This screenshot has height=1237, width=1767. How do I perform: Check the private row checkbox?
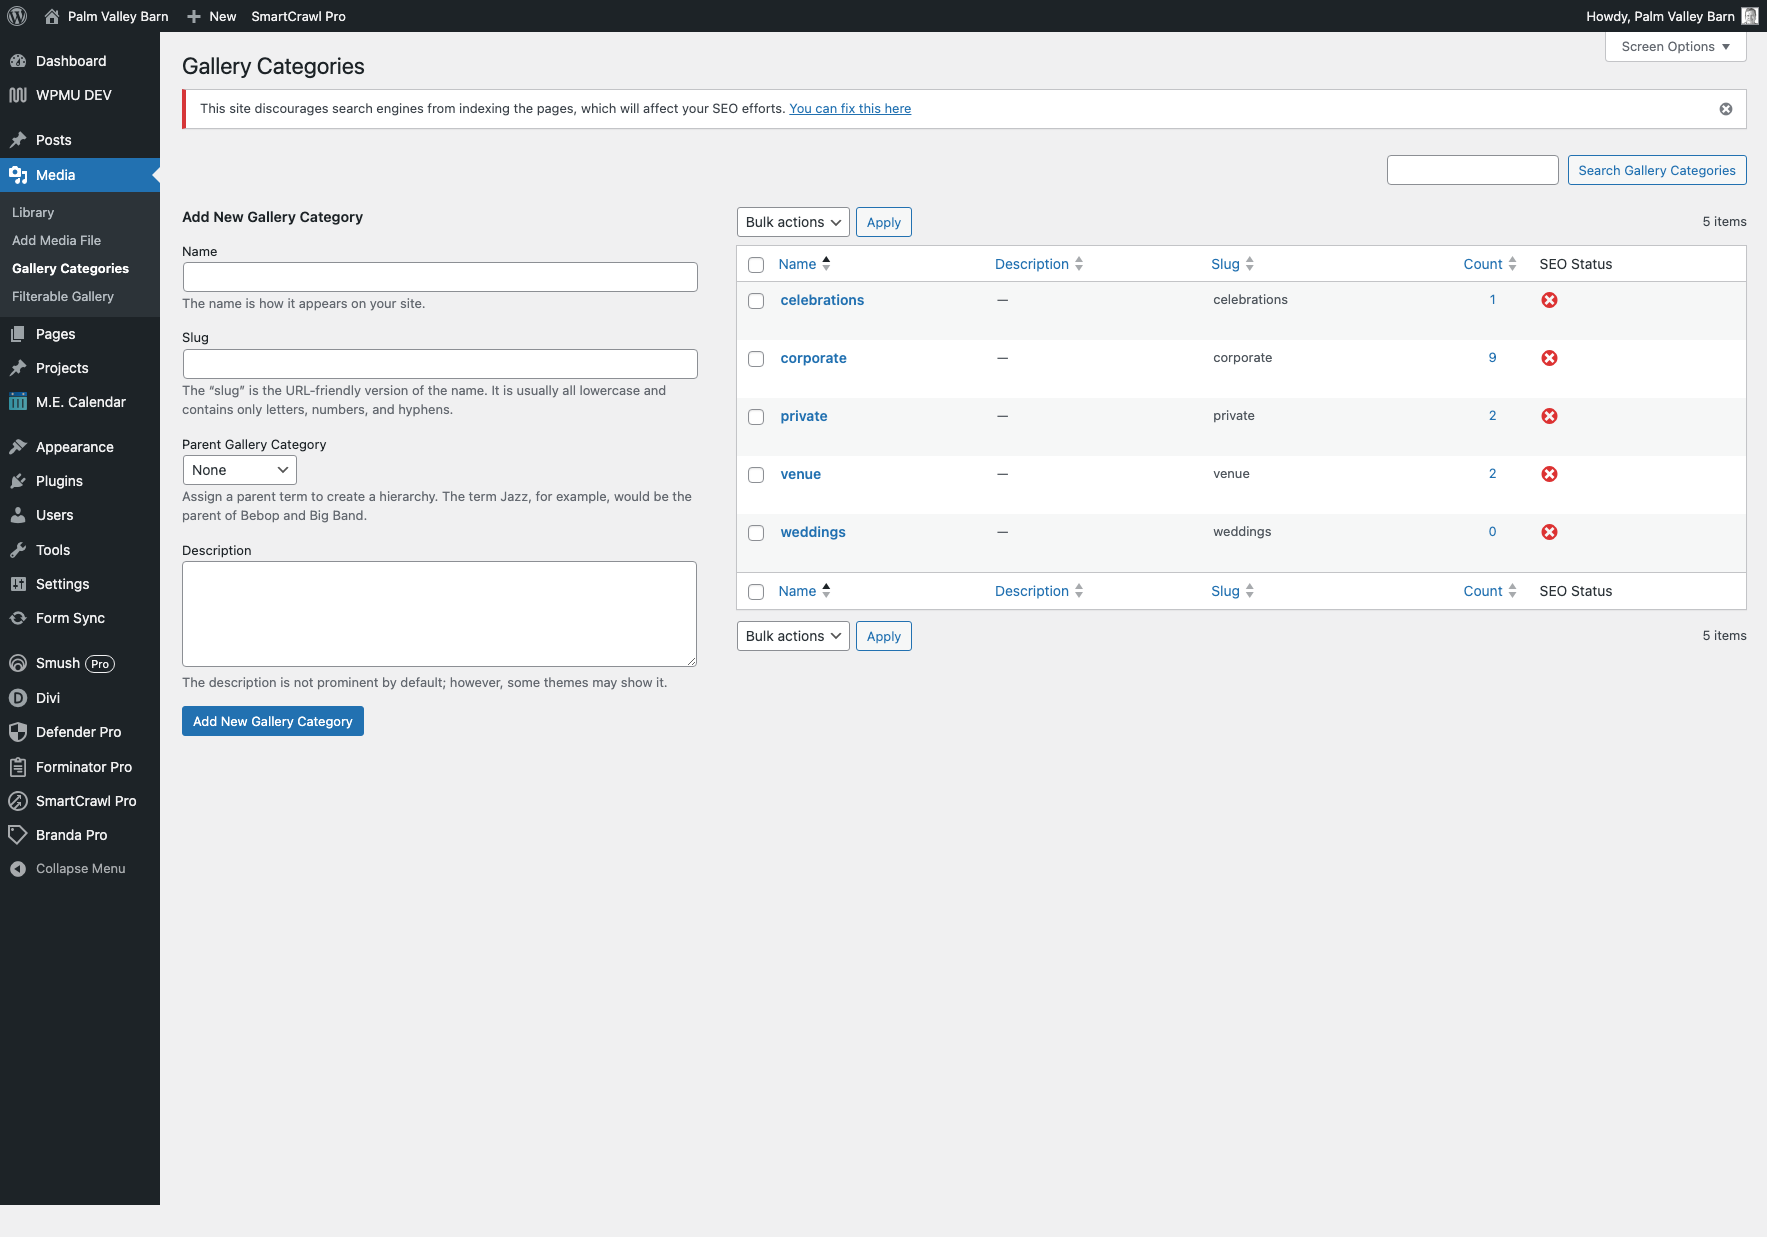pos(756,417)
